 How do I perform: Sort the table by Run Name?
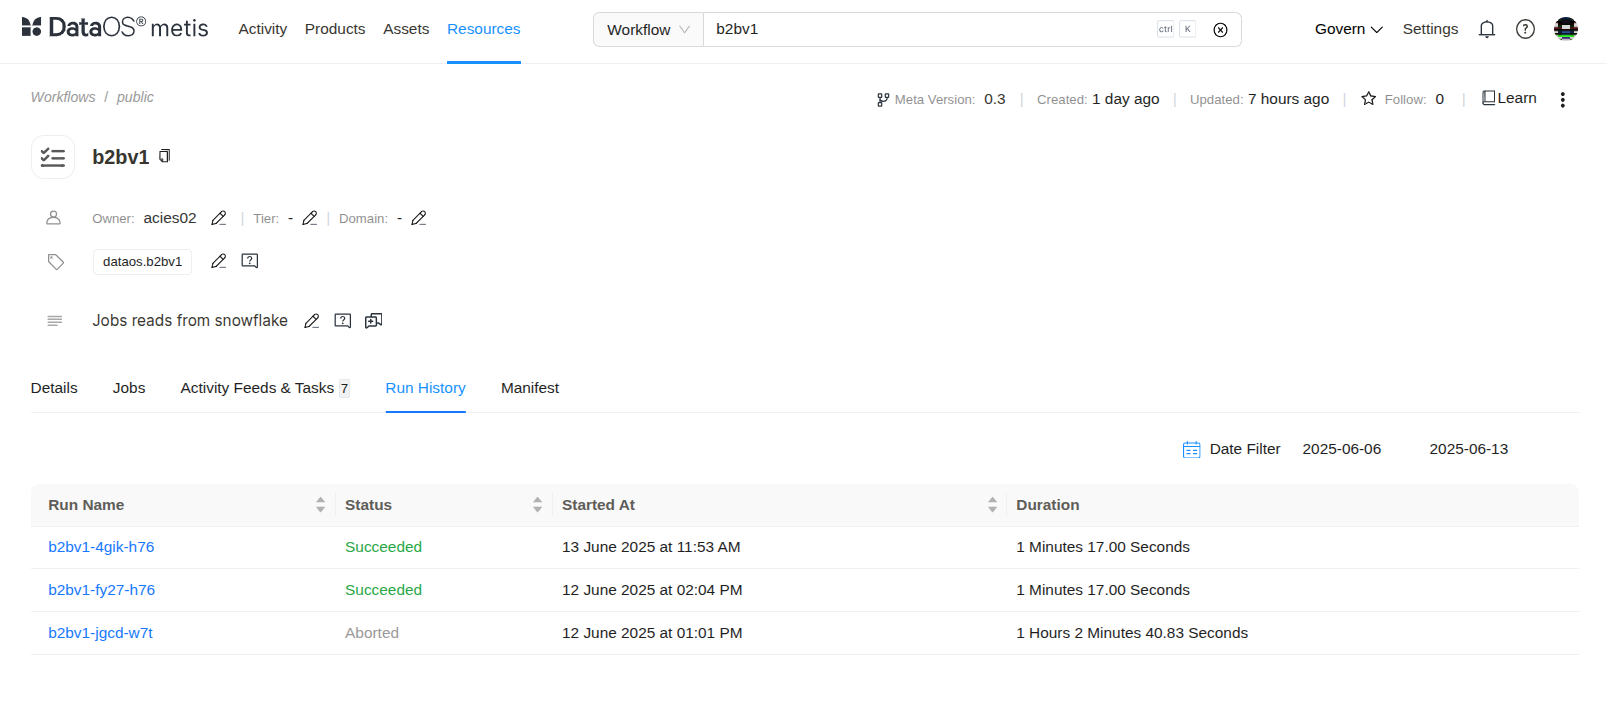pos(320,505)
